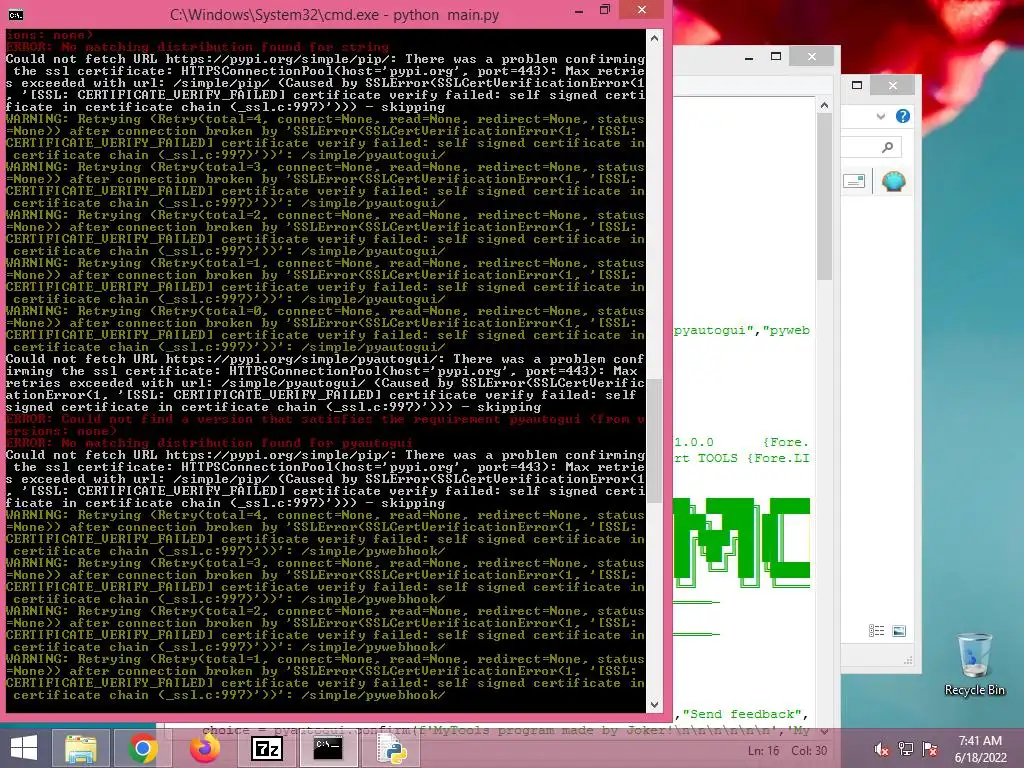Click the muted volume tray icon

coord(881,749)
